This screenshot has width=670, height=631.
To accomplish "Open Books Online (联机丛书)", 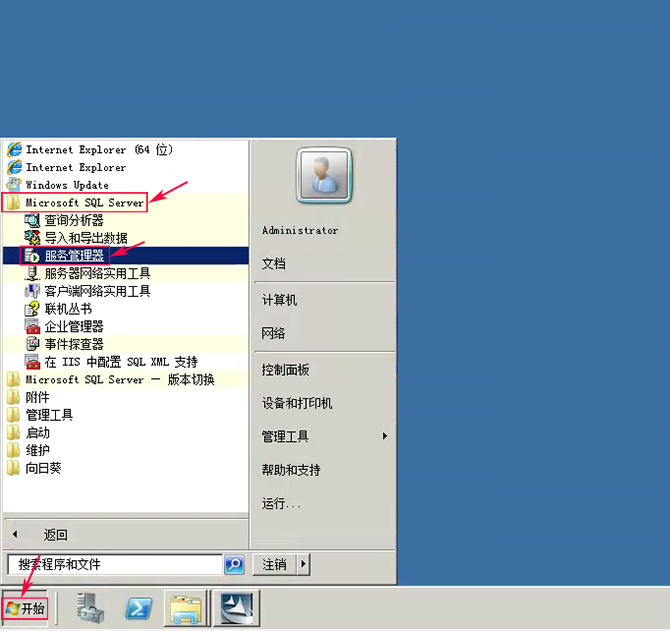I will [67, 309].
